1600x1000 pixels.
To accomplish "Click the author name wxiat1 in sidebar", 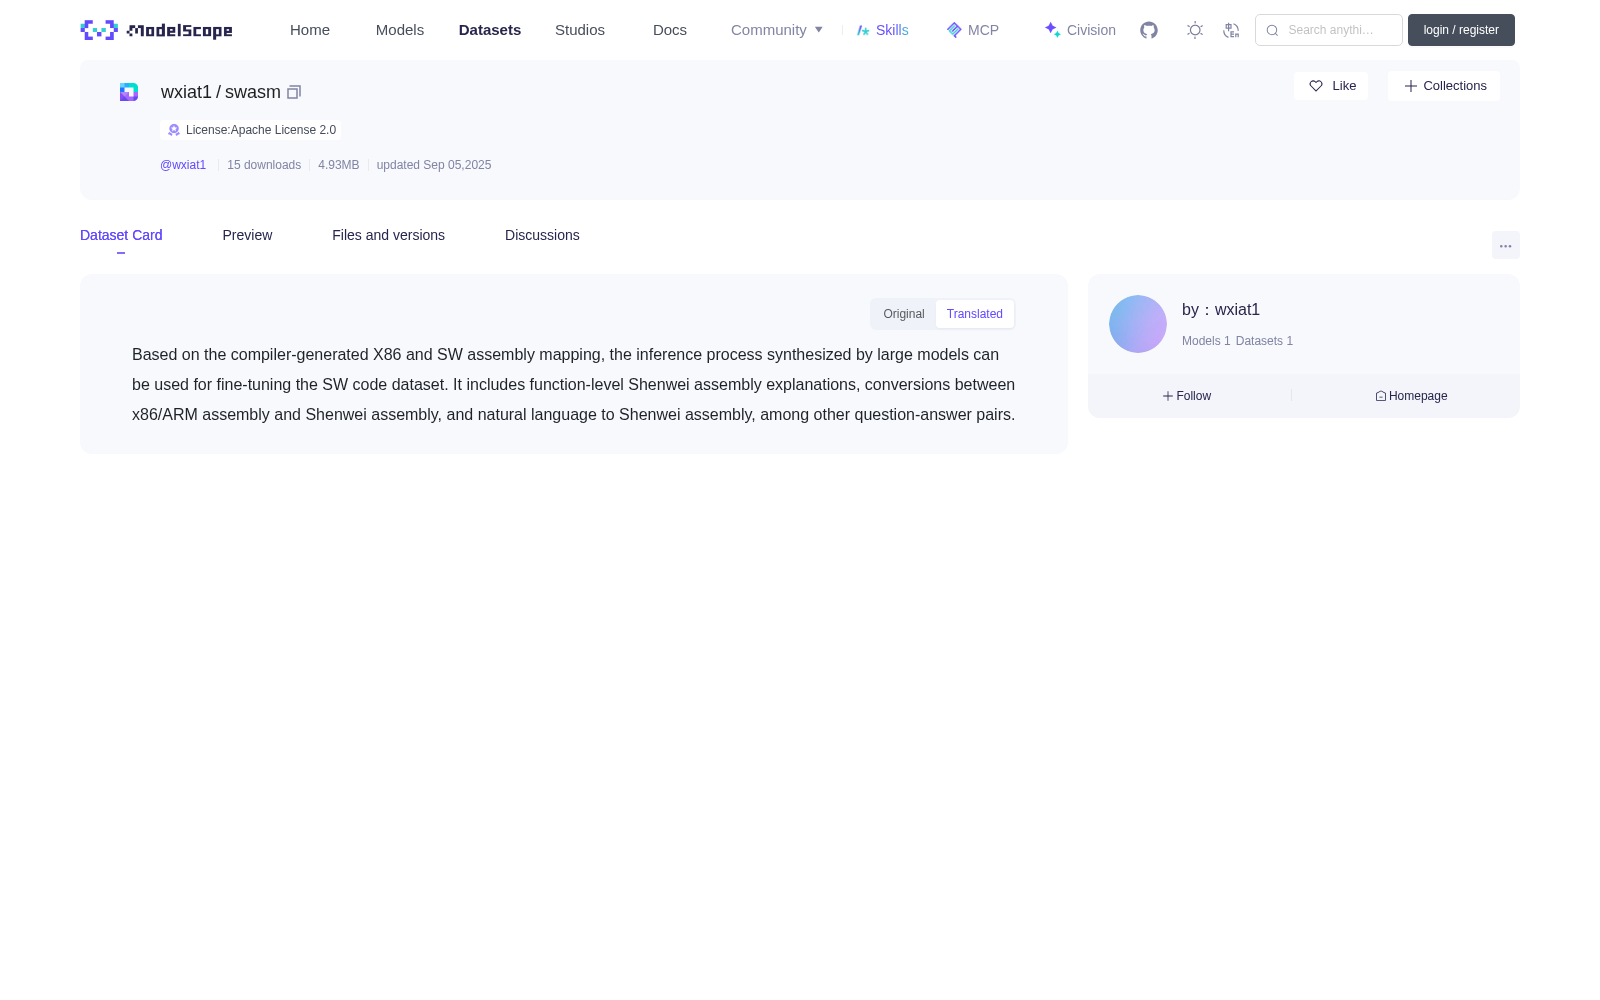I will pyautogui.click(x=1237, y=310).
